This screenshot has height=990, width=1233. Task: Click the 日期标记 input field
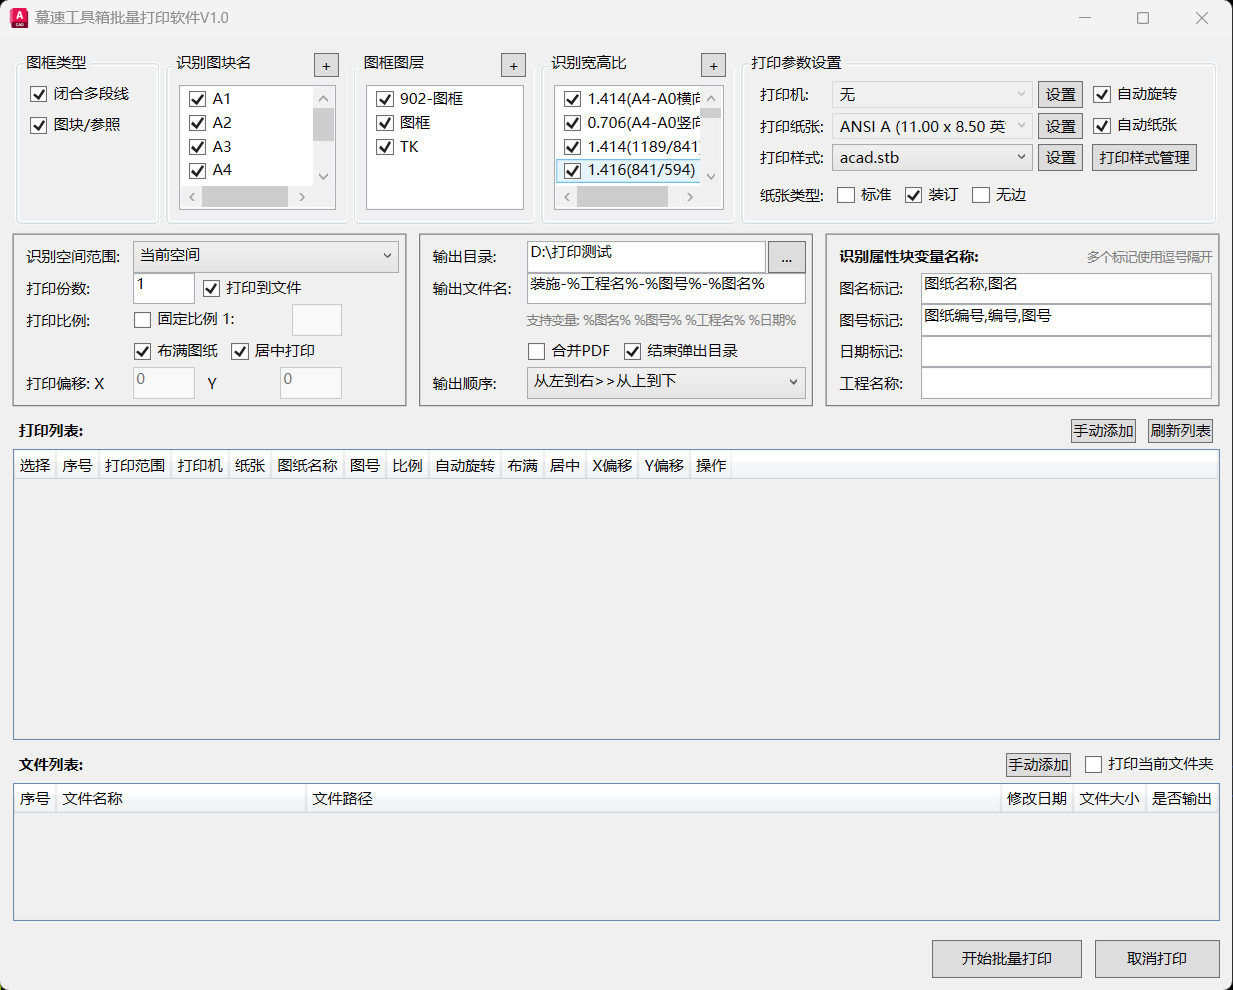[1066, 351]
